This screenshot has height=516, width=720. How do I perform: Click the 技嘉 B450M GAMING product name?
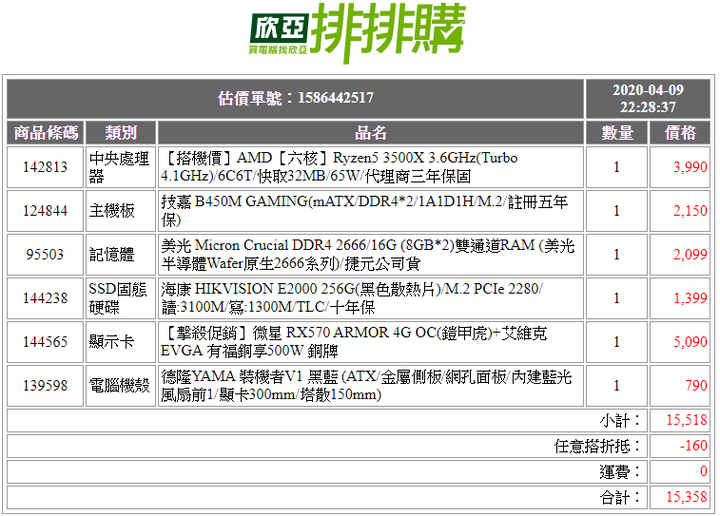(x=364, y=211)
